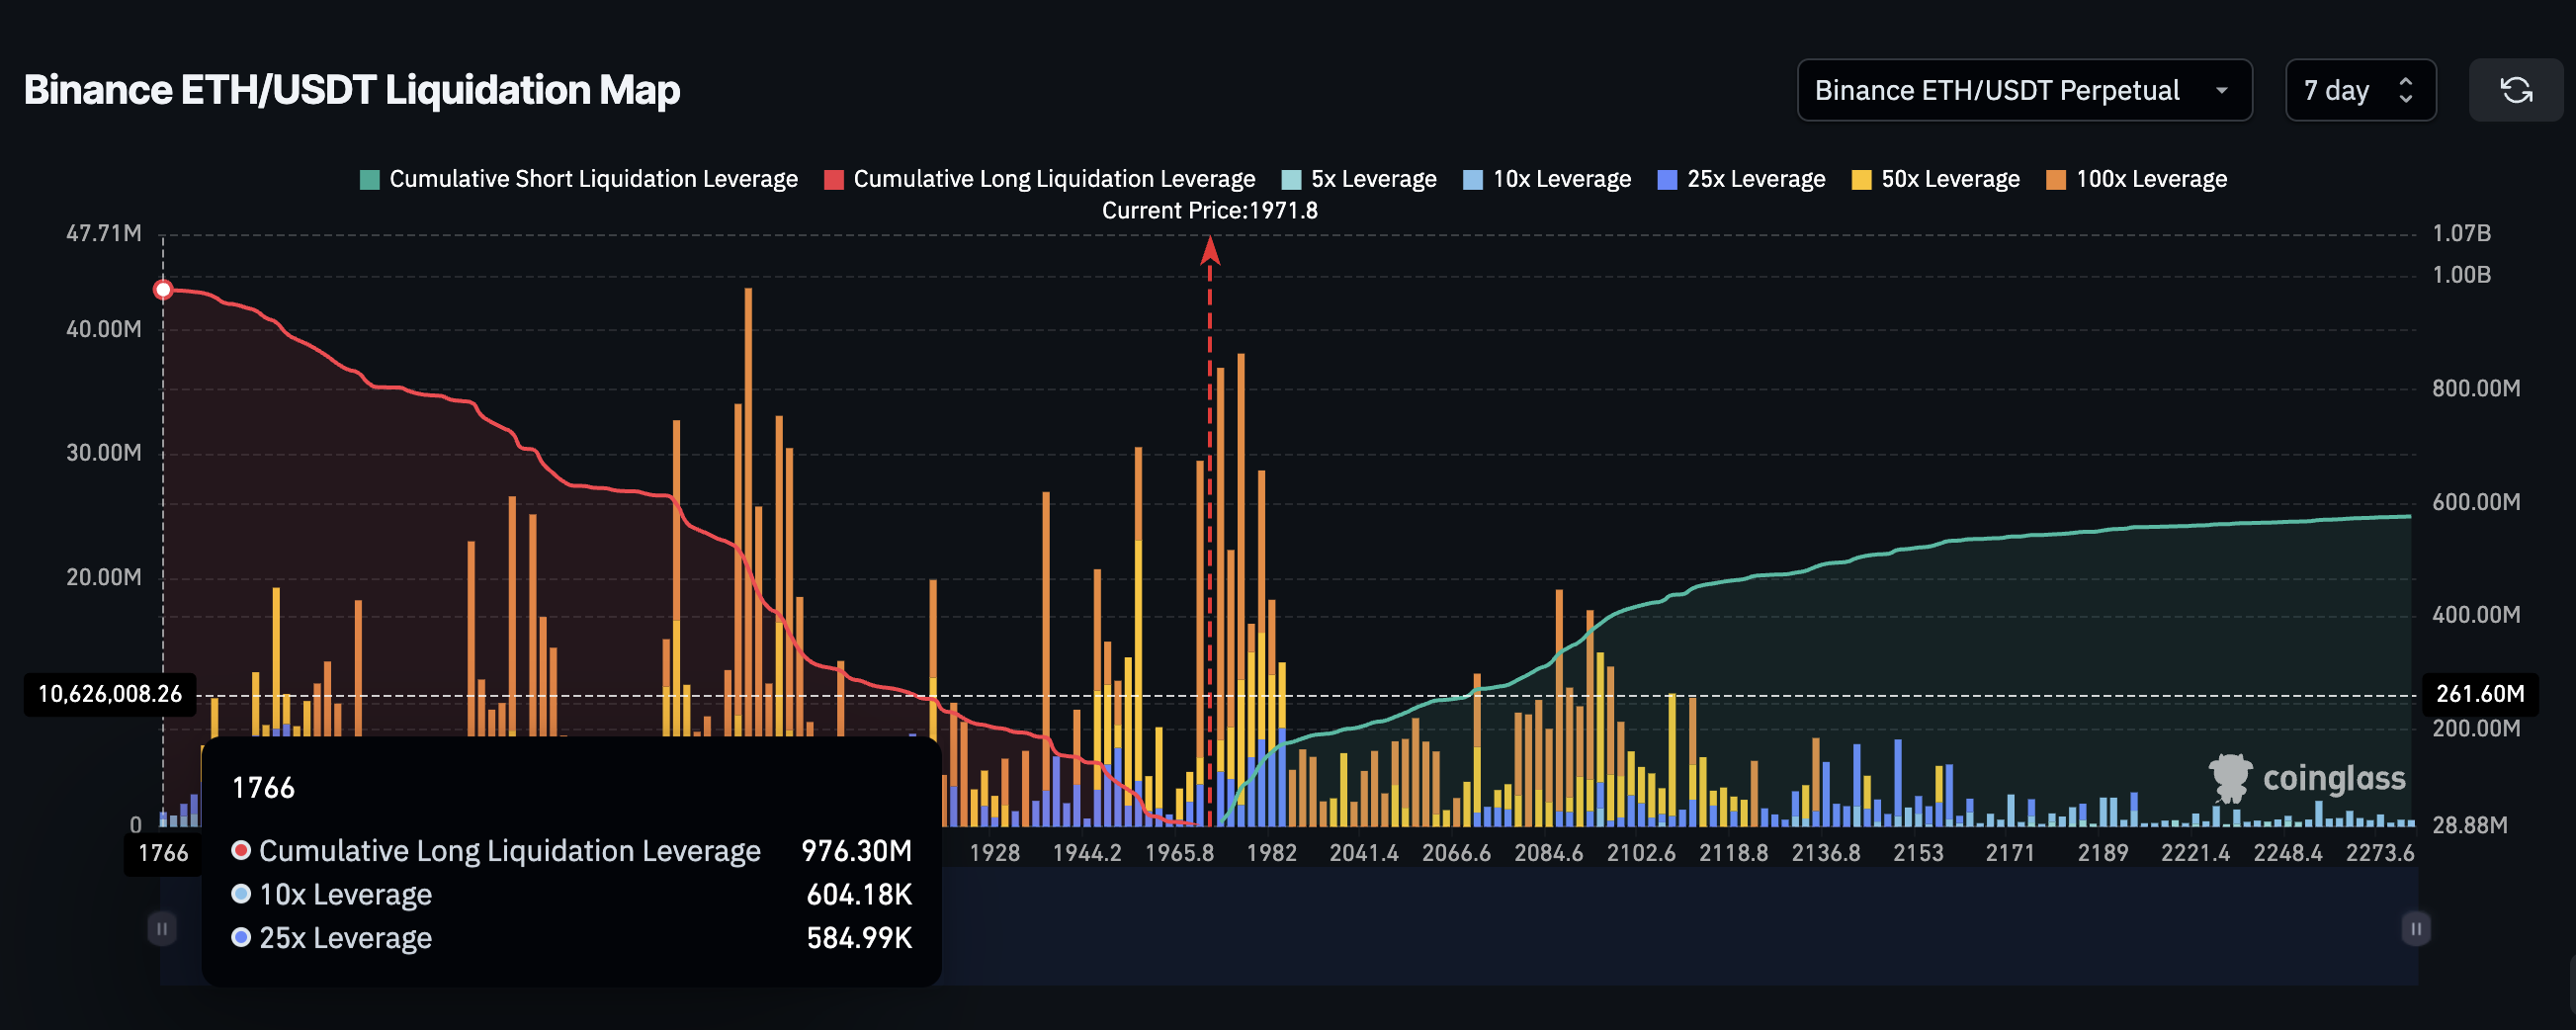
Task: Click the caret next to Binance ETH/USDT Perpetual
Action: 2222,90
